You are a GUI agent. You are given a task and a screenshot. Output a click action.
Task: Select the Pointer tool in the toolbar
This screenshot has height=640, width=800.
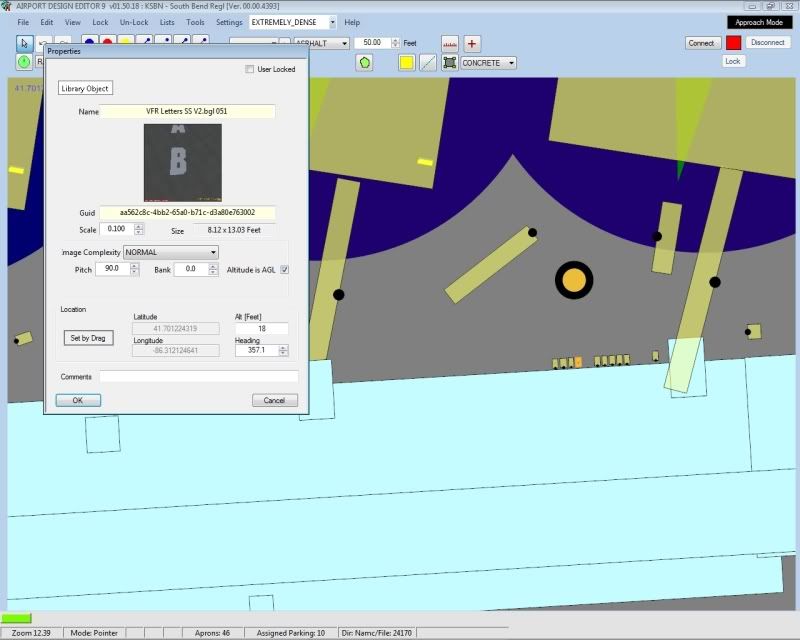(x=22, y=43)
